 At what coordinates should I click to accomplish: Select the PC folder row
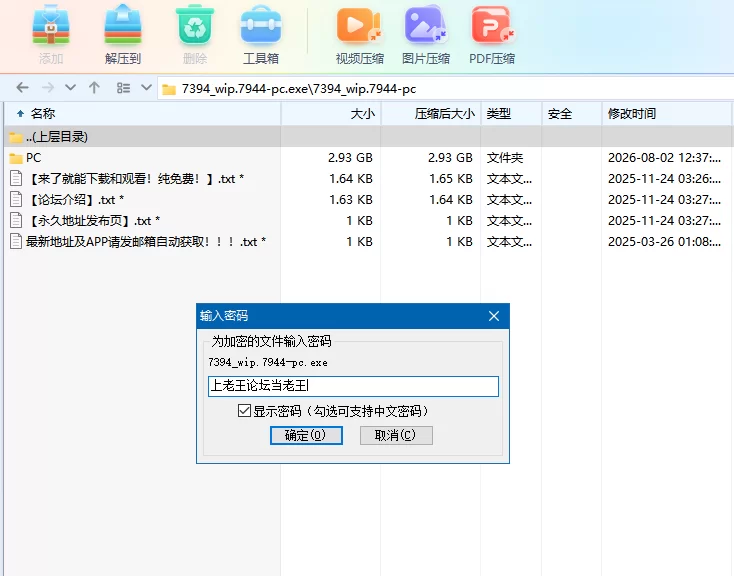pos(367,158)
